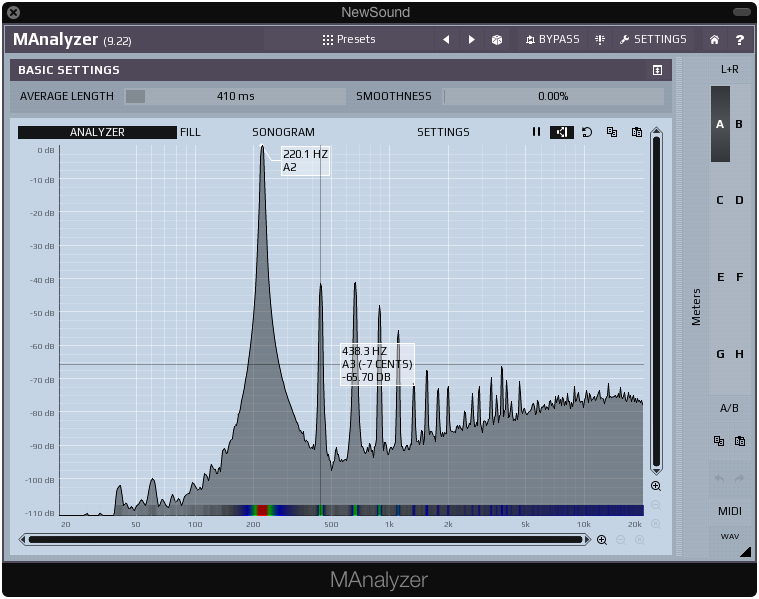Viewport: 759px width, 599px height.
Task: Zoom in vertically with the magnifier plus icon
Action: [656, 486]
